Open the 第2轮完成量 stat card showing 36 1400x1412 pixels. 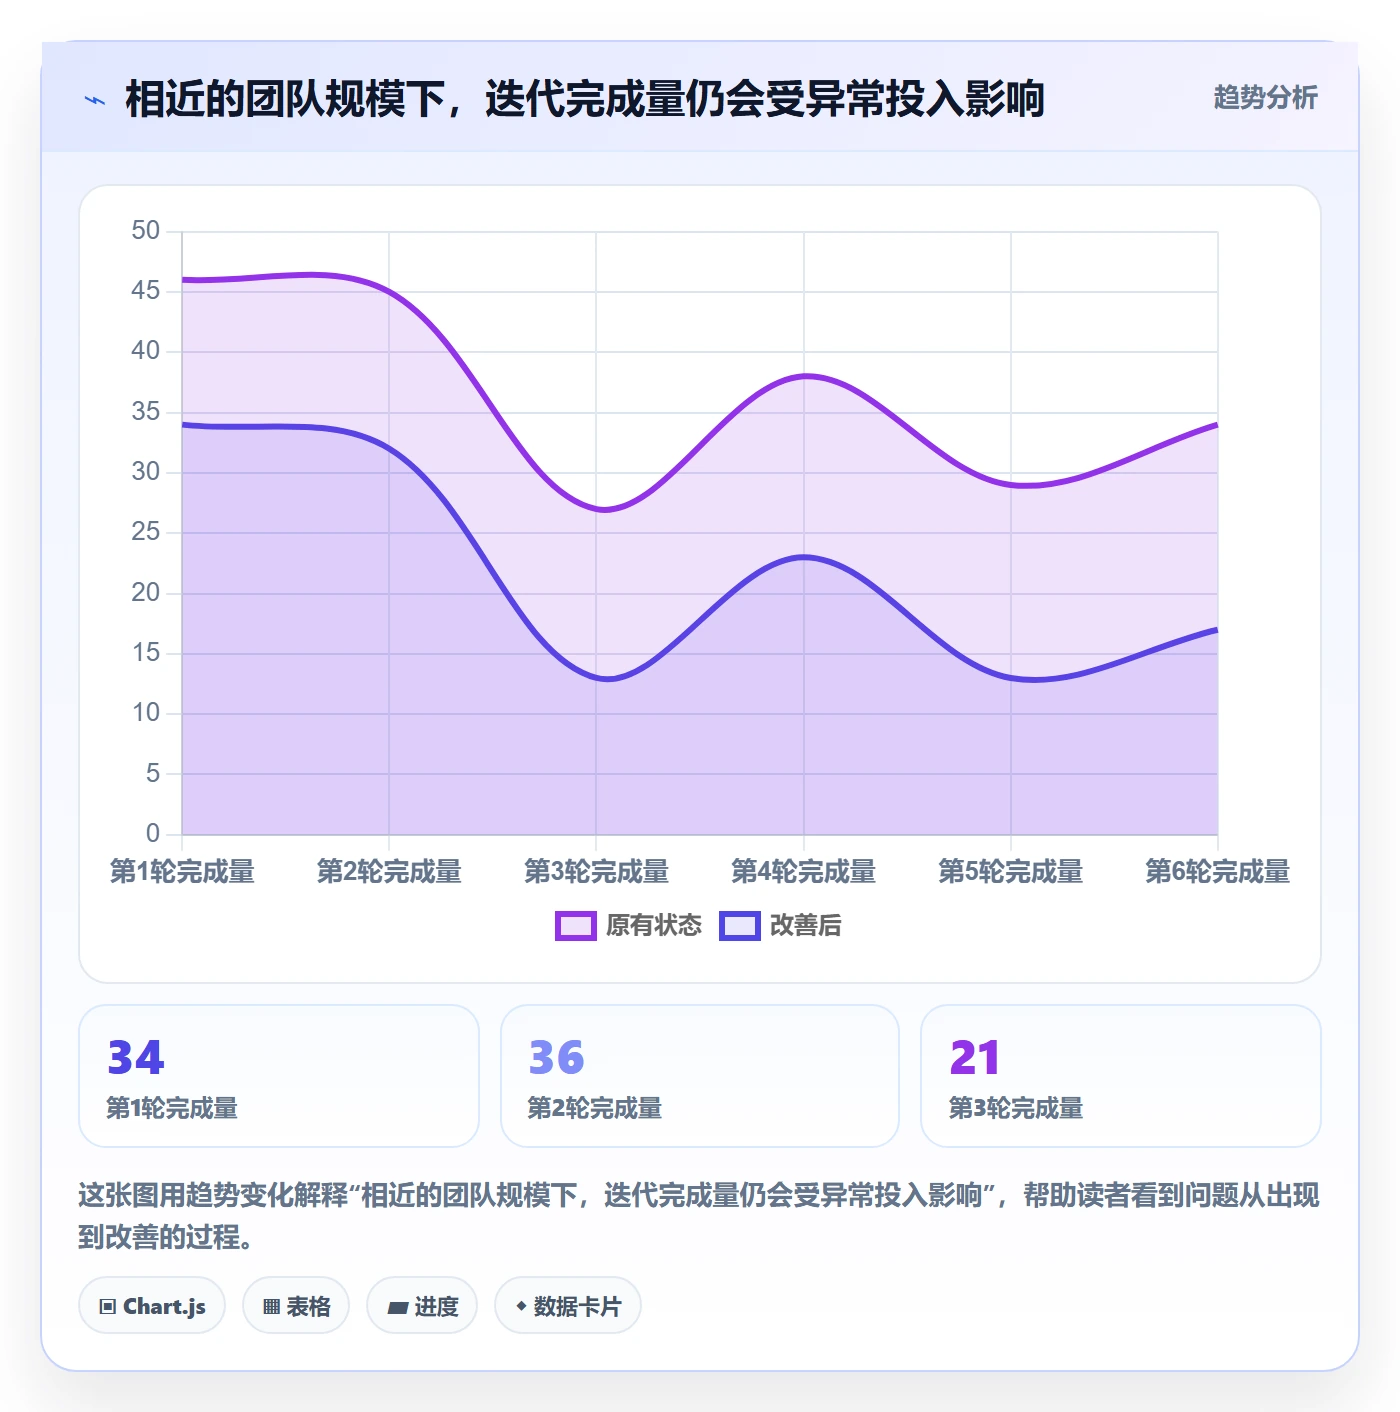700,1076
